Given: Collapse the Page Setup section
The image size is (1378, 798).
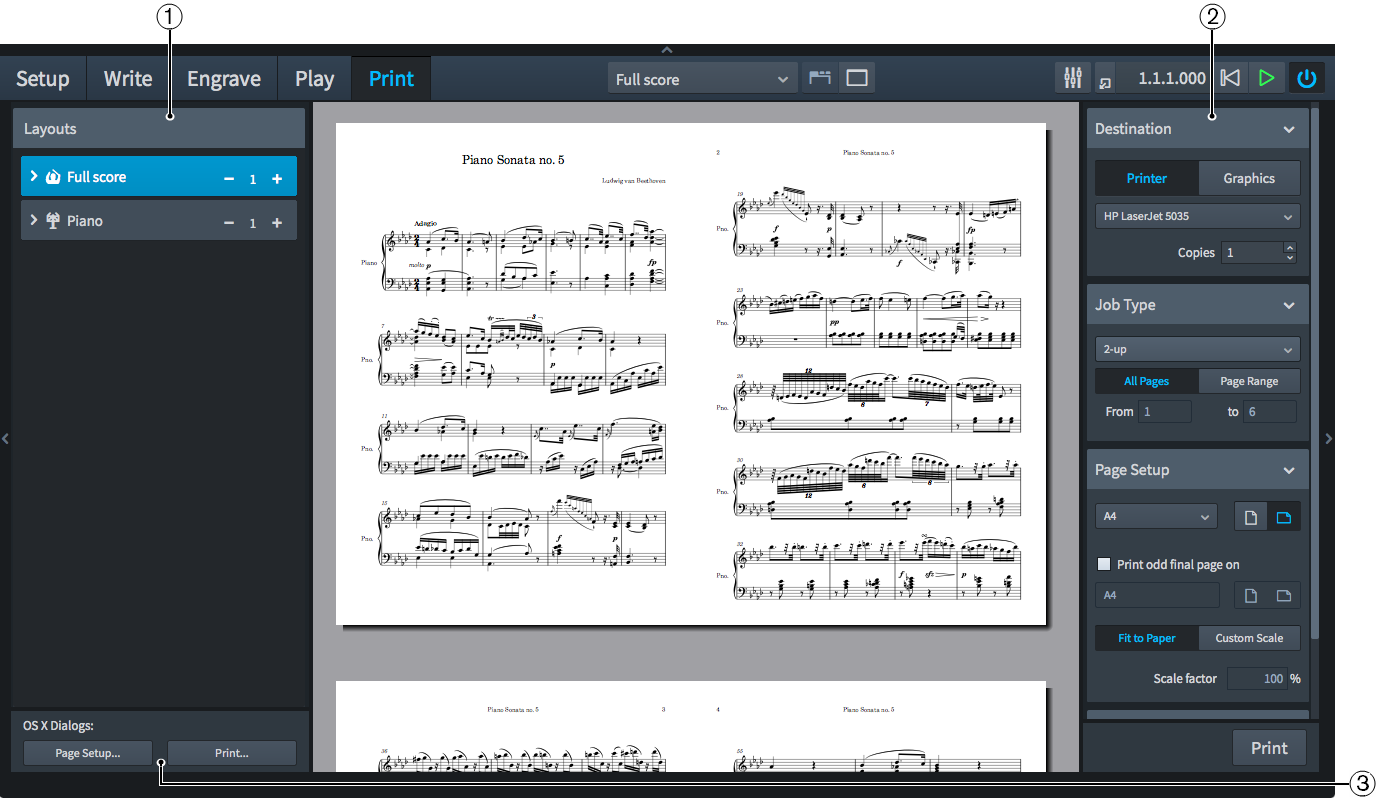Looking at the screenshot, I should tap(1289, 470).
